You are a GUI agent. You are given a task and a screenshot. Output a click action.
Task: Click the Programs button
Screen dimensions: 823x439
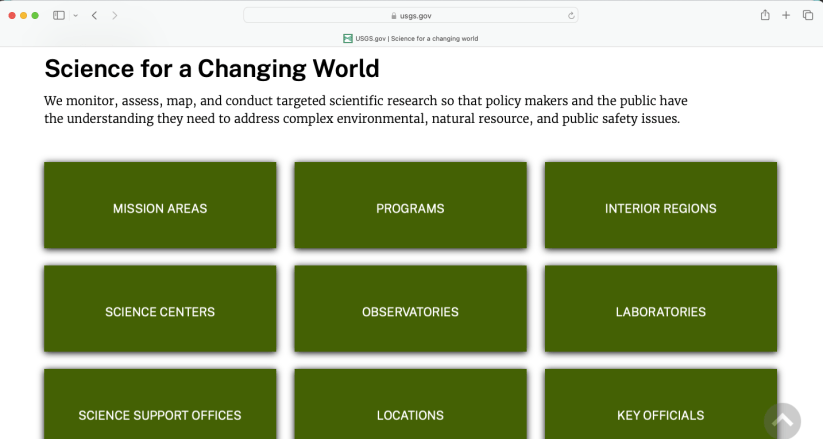410,208
